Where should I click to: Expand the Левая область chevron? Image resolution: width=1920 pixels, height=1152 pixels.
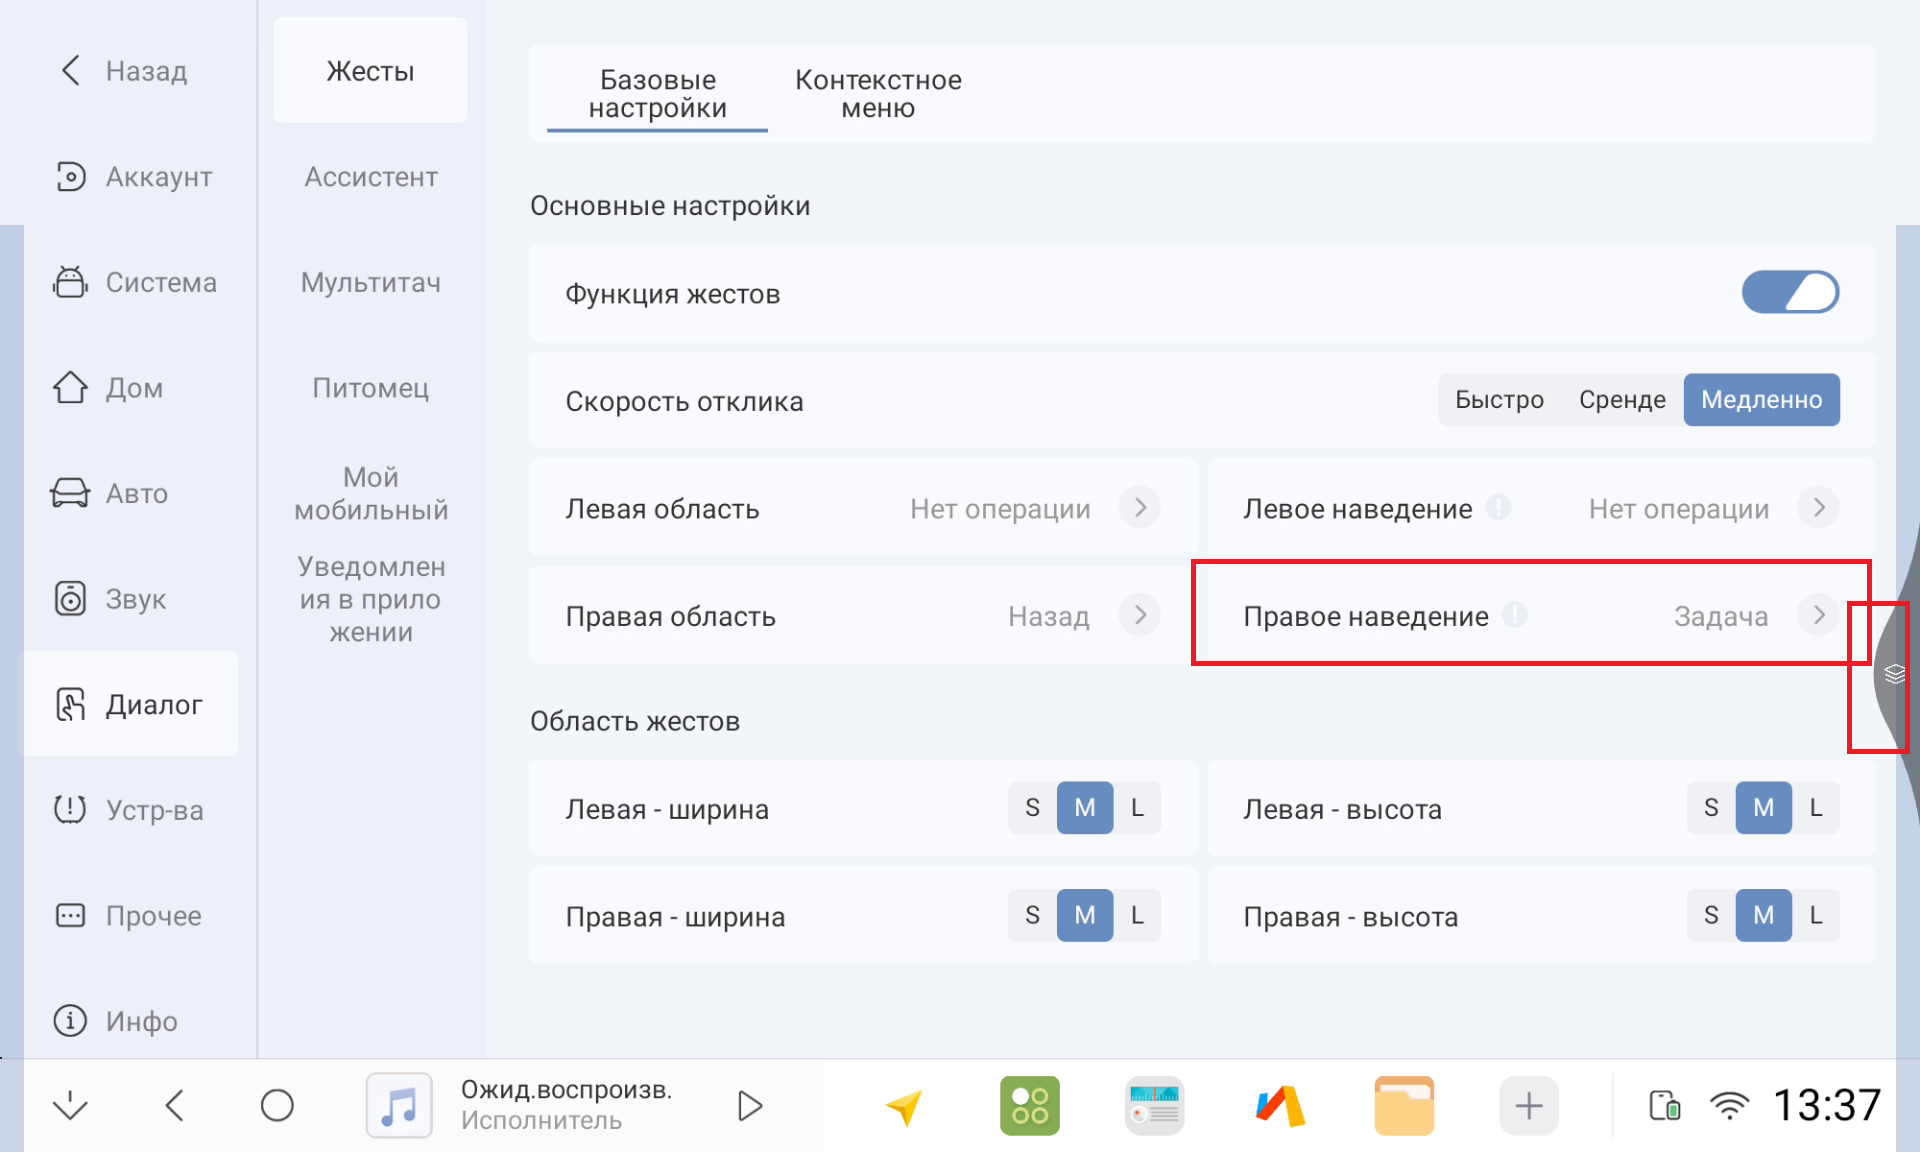1140,507
